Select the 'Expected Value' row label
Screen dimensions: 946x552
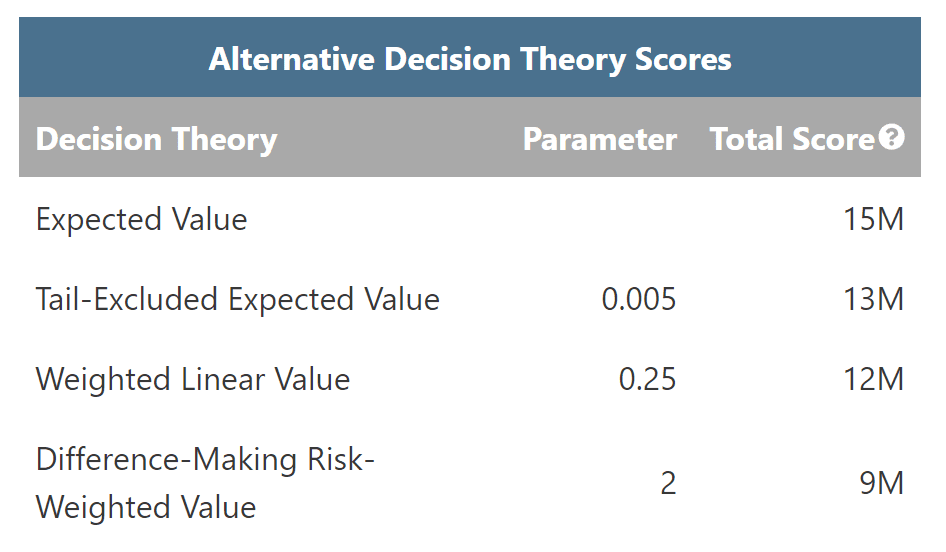click(x=141, y=219)
